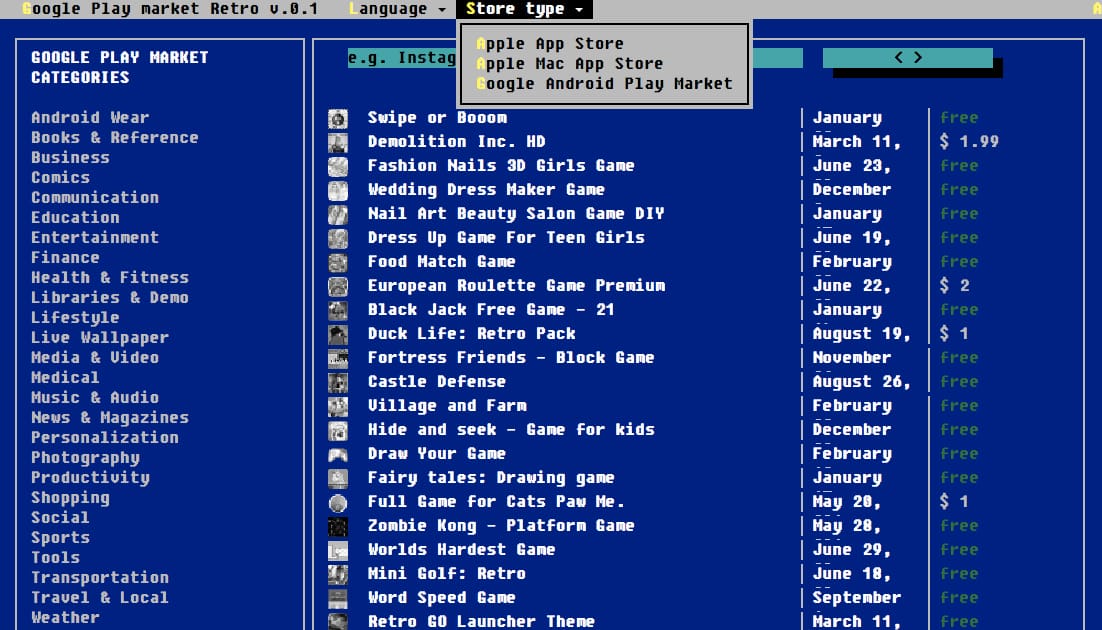This screenshot has height=630, width=1102.
Task: Browse the Sports category
Action: (60, 538)
